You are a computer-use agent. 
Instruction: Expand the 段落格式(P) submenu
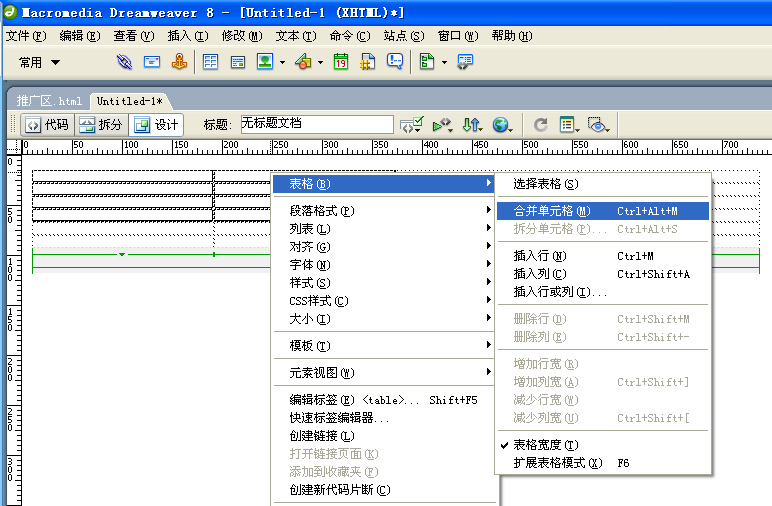tap(384, 211)
